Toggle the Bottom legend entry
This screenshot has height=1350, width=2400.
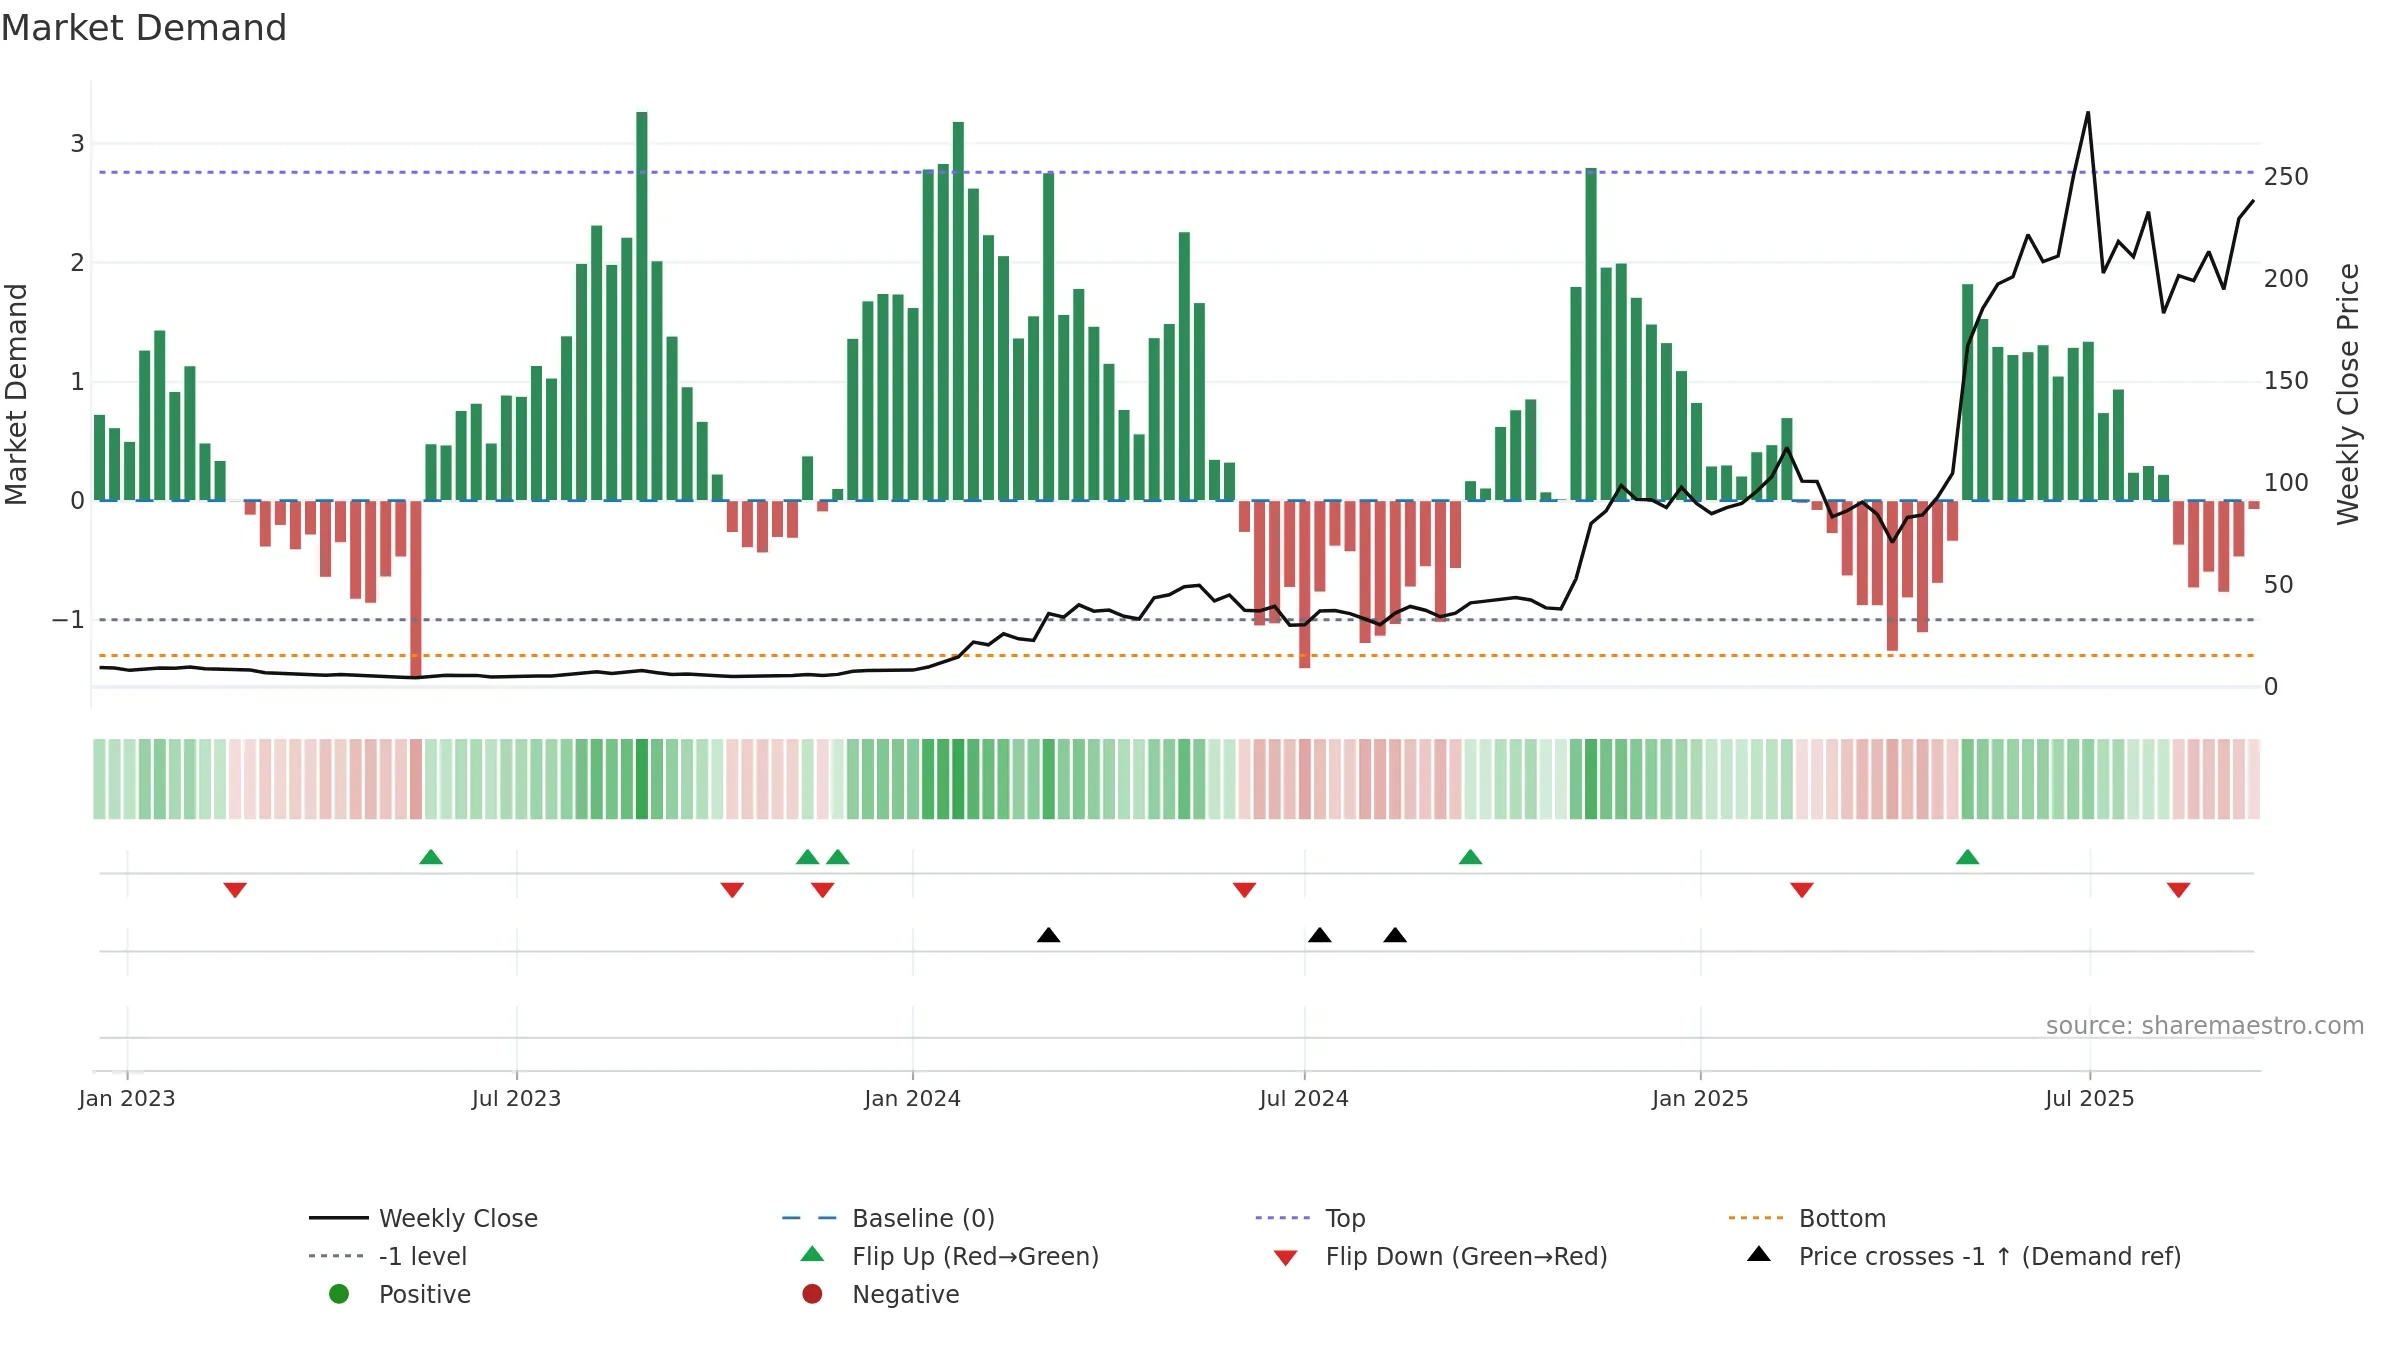1807,1218
